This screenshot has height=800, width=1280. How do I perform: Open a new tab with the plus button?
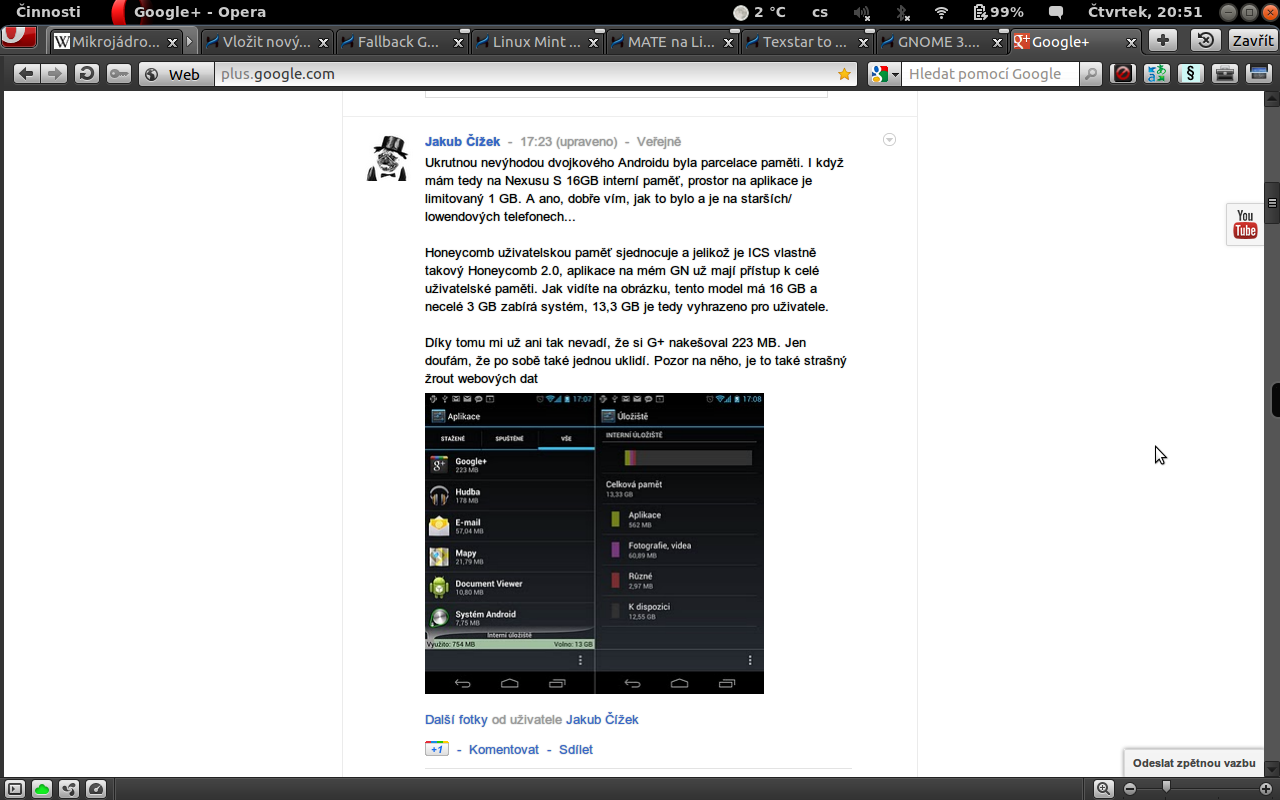(x=1163, y=40)
